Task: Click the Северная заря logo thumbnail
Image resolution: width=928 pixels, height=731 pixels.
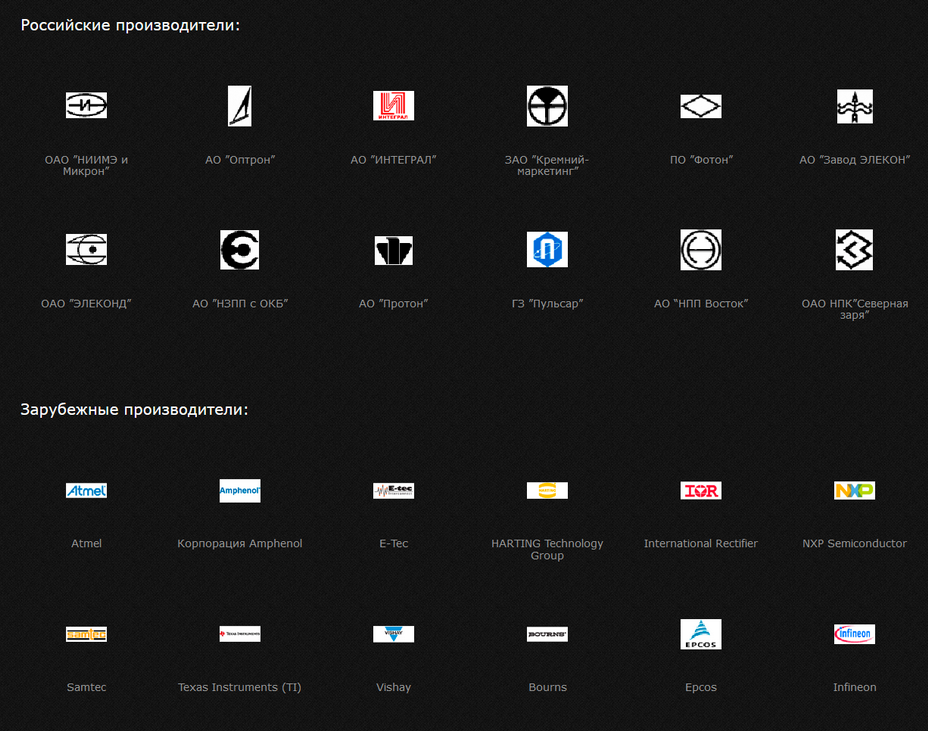Action: click(854, 250)
